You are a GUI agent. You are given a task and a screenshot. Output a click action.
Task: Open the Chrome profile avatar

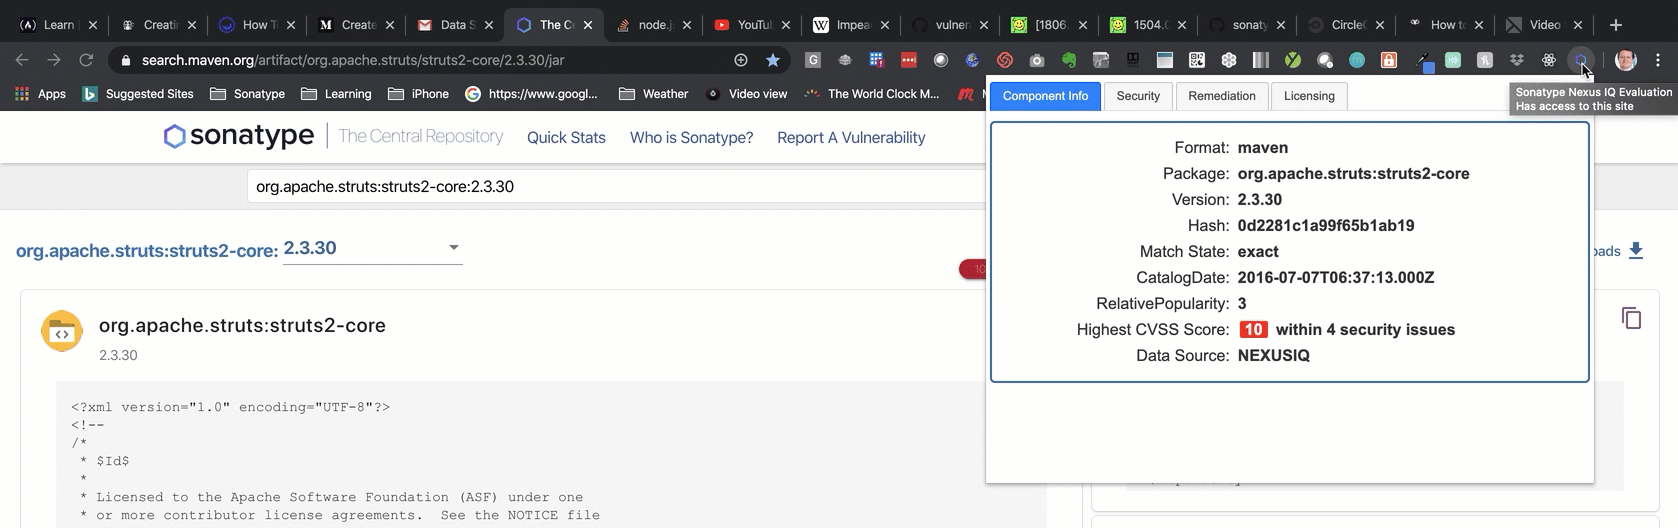tap(1626, 60)
